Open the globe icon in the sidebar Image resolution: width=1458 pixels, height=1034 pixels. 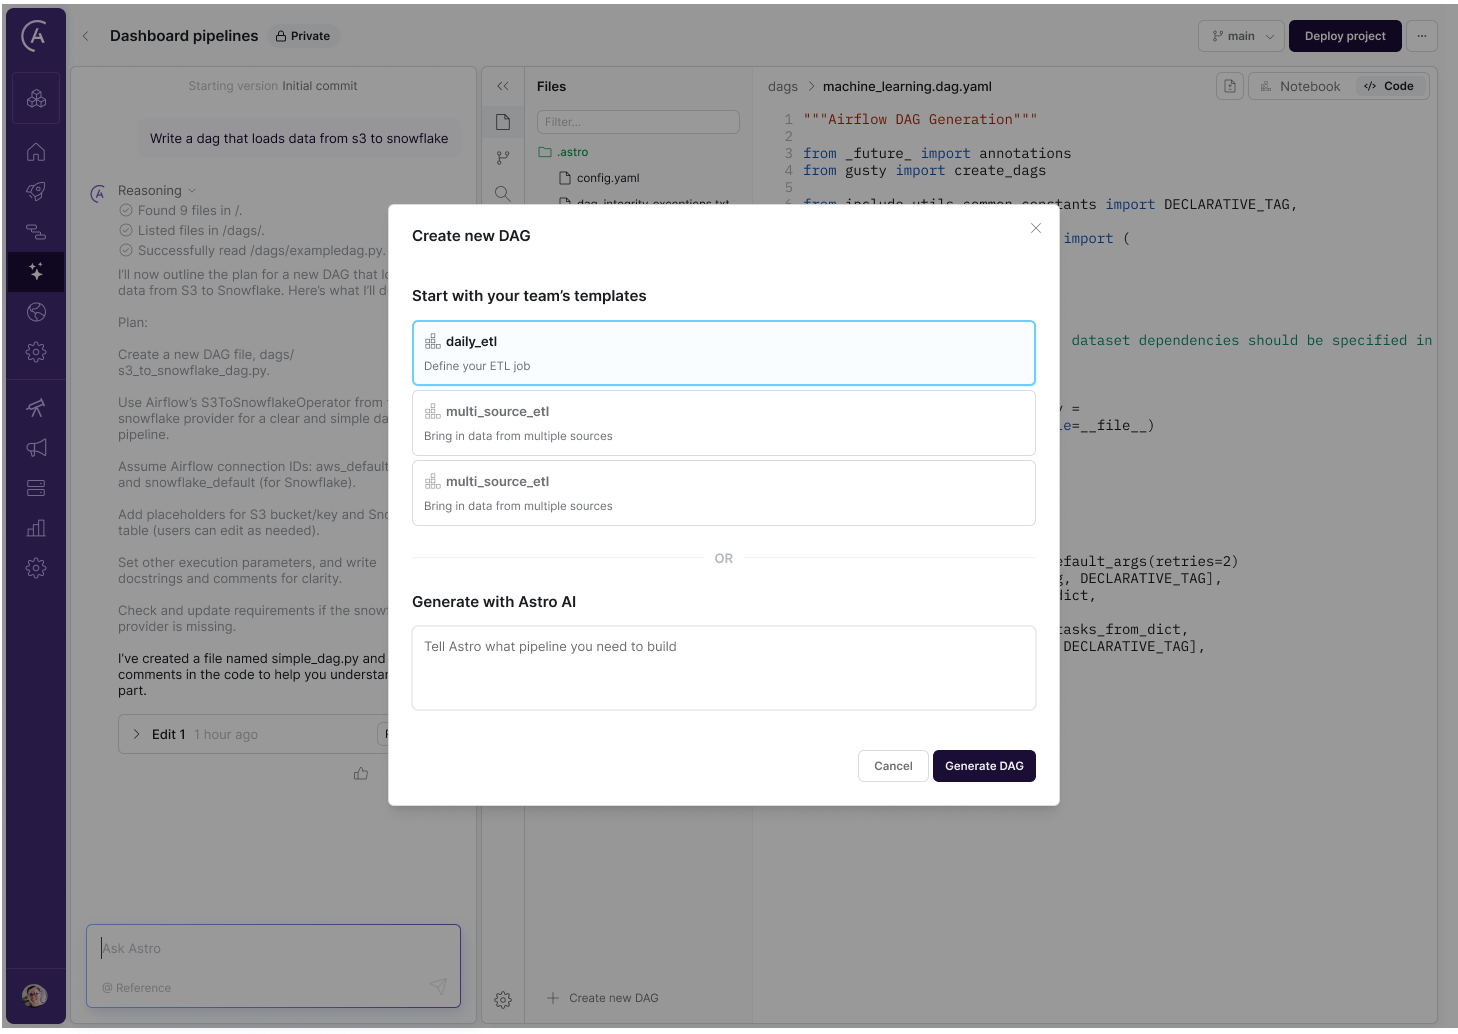pos(36,312)
